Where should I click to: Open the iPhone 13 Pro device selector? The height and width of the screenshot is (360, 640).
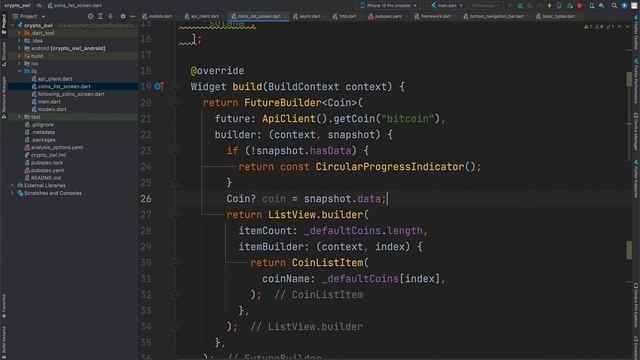click(389, 6)
